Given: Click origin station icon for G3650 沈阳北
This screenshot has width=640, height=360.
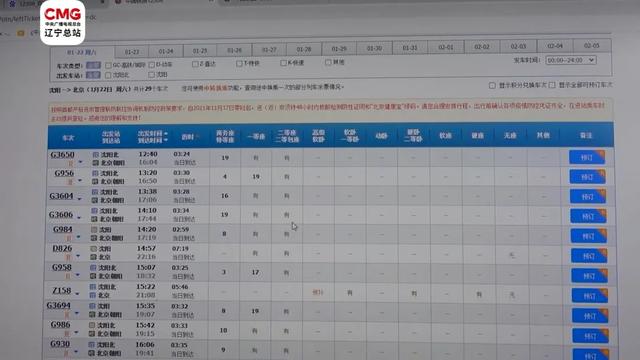Looking at the screenshot, I should 96,155.
